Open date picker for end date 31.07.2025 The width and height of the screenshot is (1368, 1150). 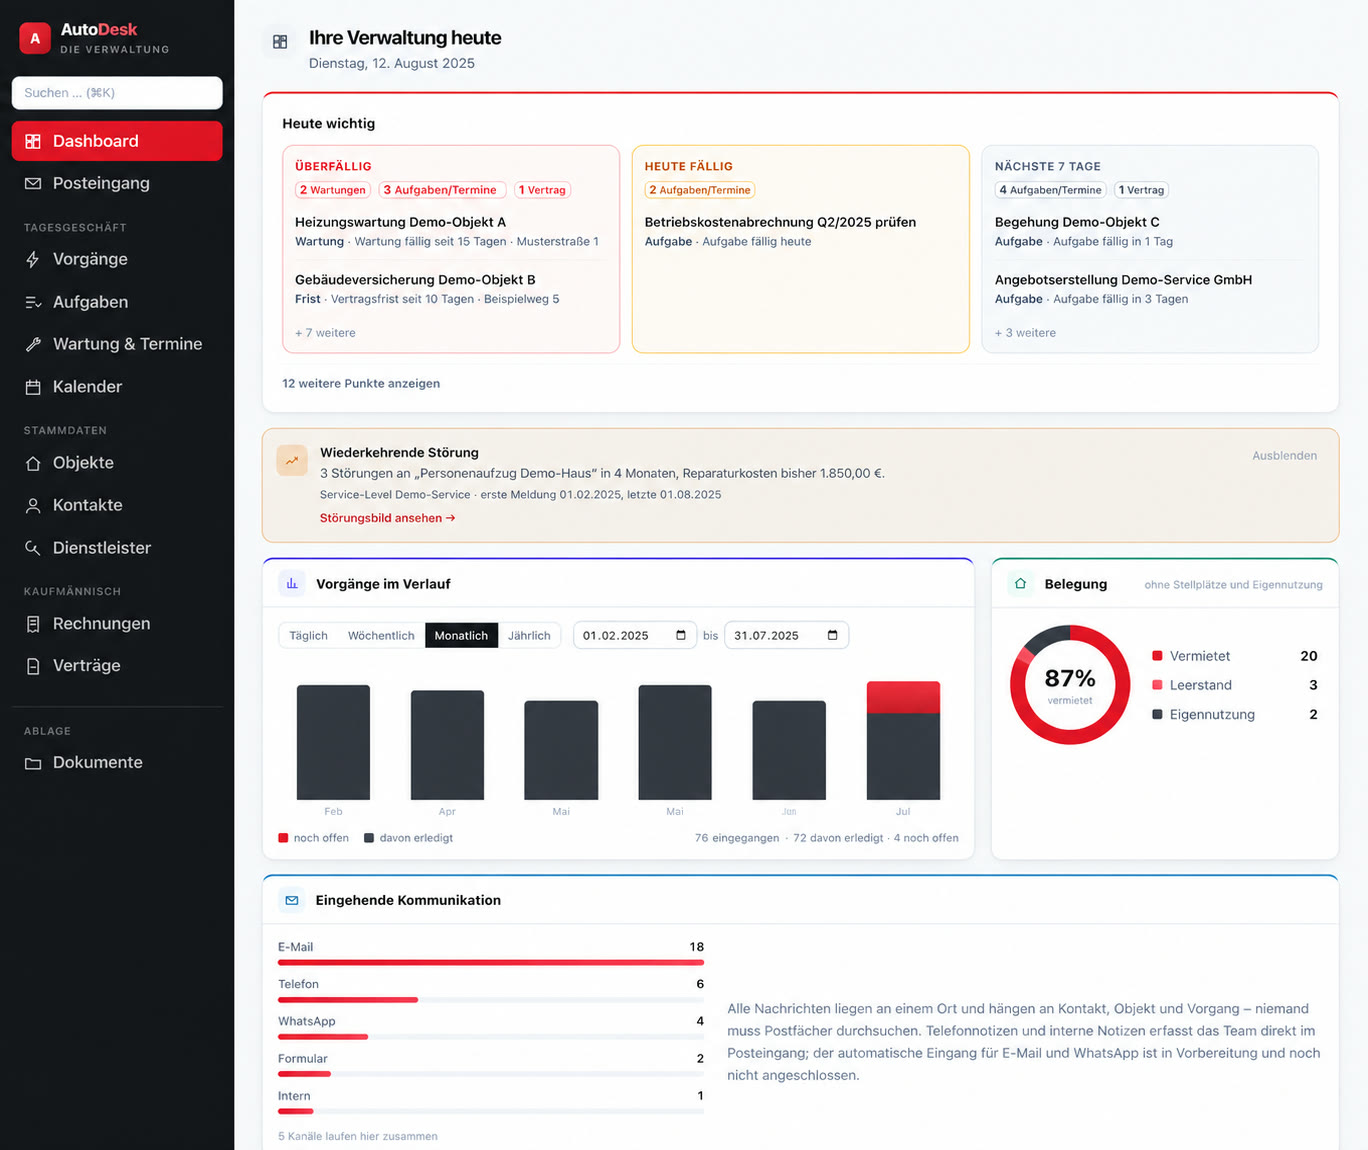click(x=833, y=636)
